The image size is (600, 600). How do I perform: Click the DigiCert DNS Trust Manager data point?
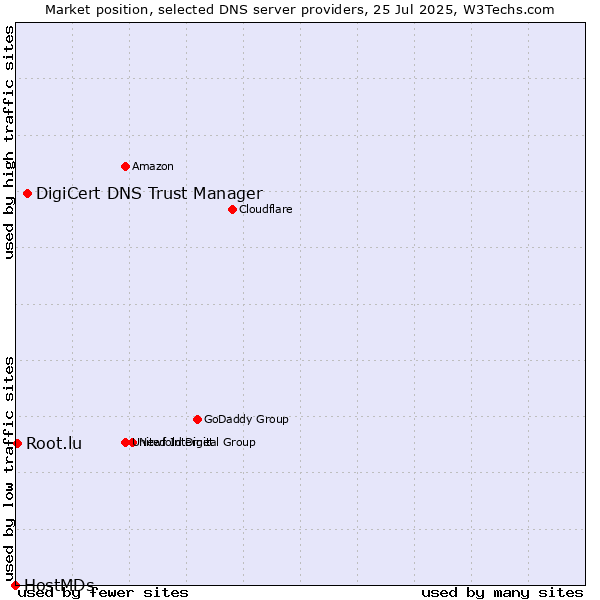[27, 194]
